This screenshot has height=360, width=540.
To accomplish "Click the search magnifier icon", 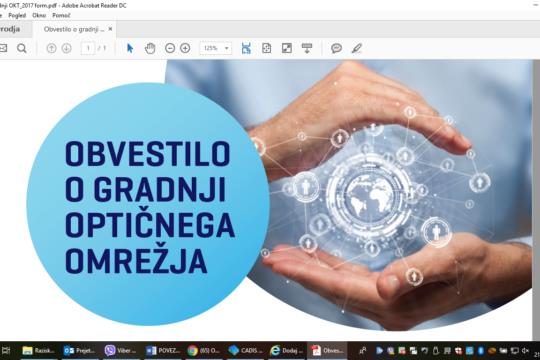I will [x=22, y=48].
